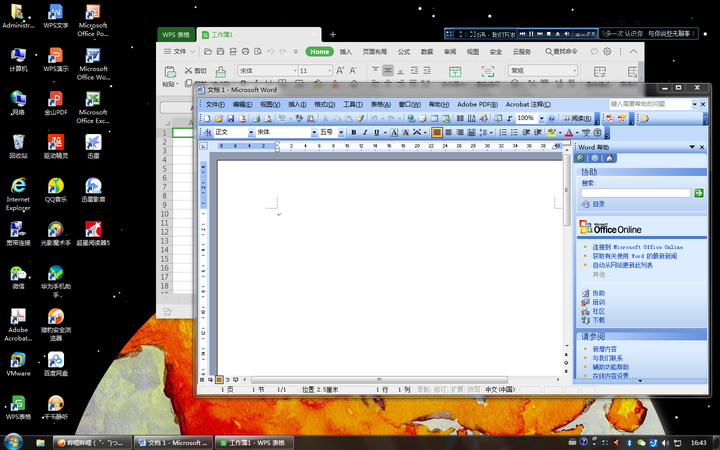Open the Word style dropdown 正文
The width and height of the screenshot is (720, 450).
pyautogui.click(x=251, y=133)
